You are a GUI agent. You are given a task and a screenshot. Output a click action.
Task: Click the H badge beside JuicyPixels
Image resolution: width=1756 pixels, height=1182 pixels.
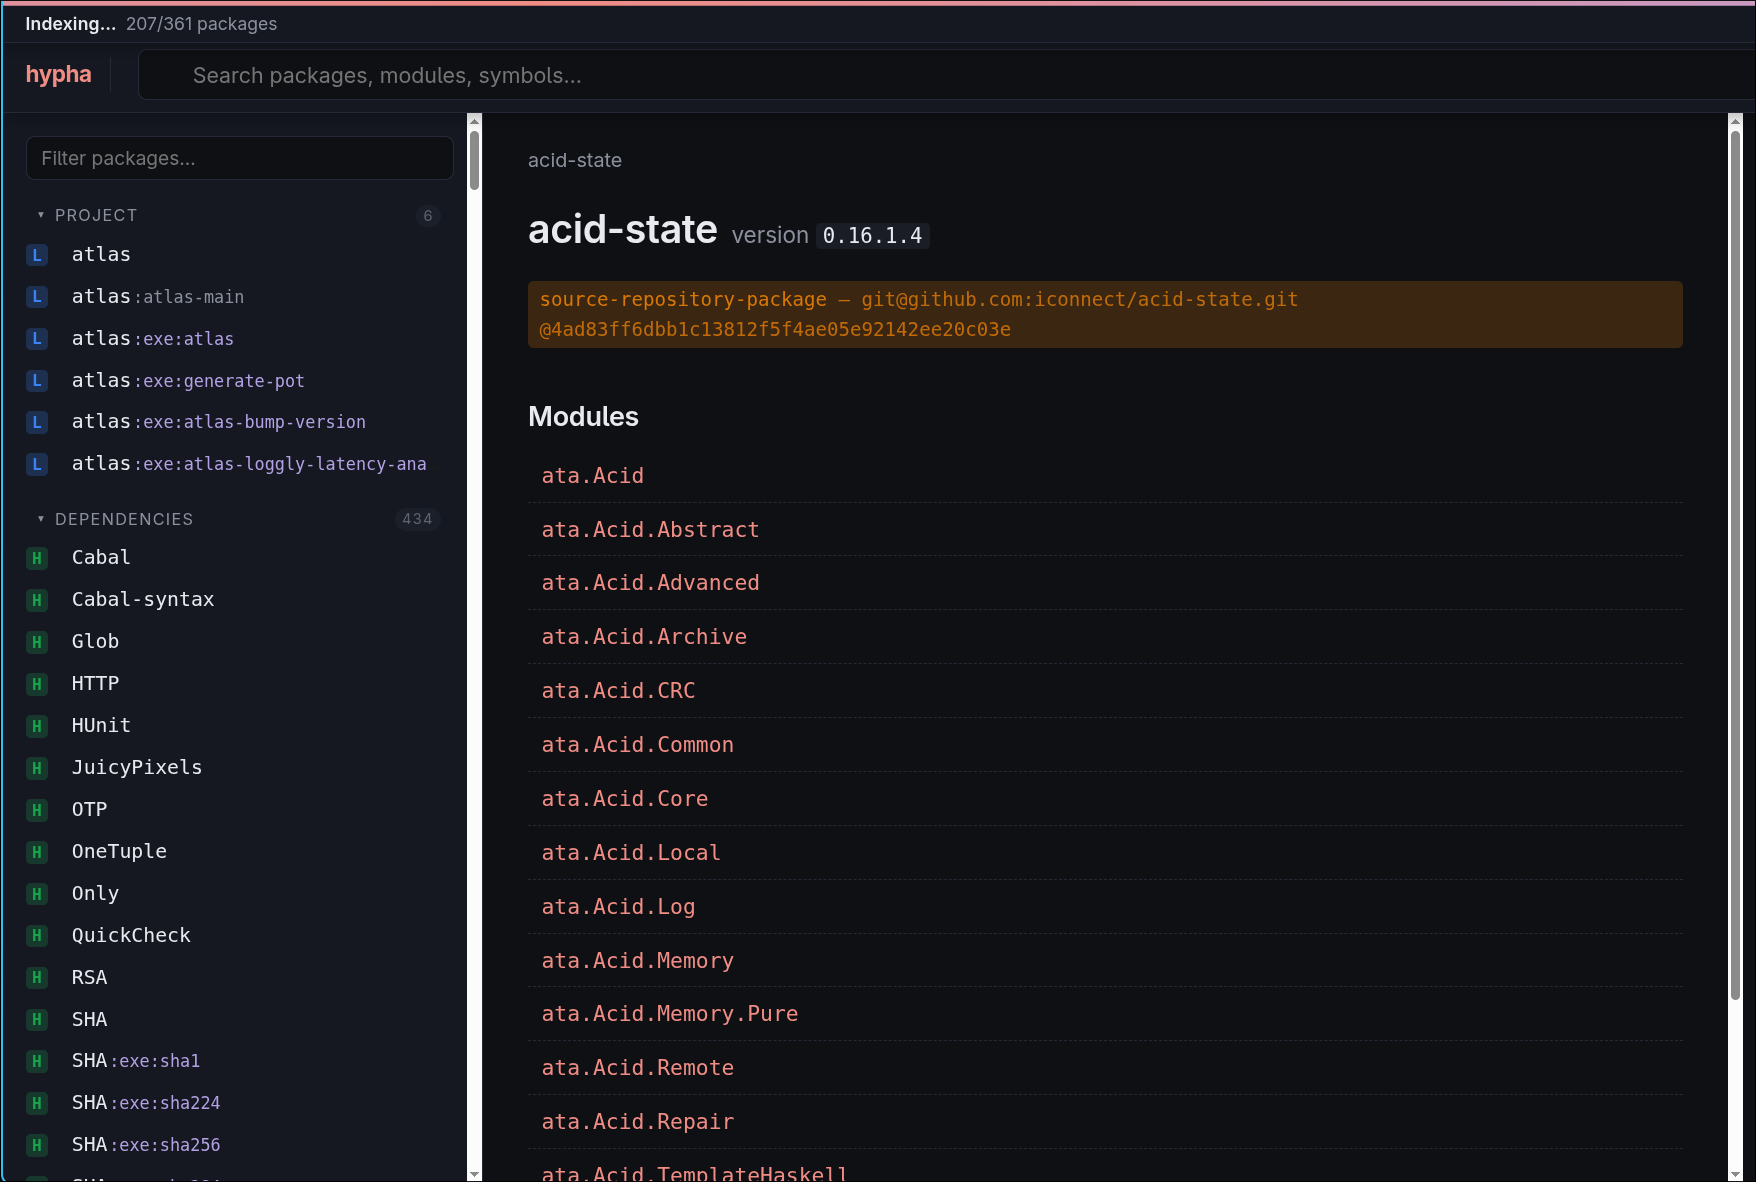pos(37,768)
